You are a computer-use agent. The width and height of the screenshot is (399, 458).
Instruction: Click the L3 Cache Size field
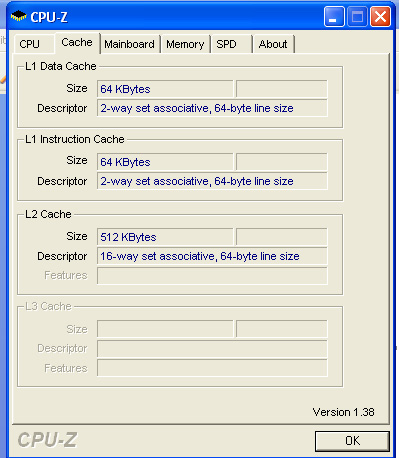tap(165, 329)
